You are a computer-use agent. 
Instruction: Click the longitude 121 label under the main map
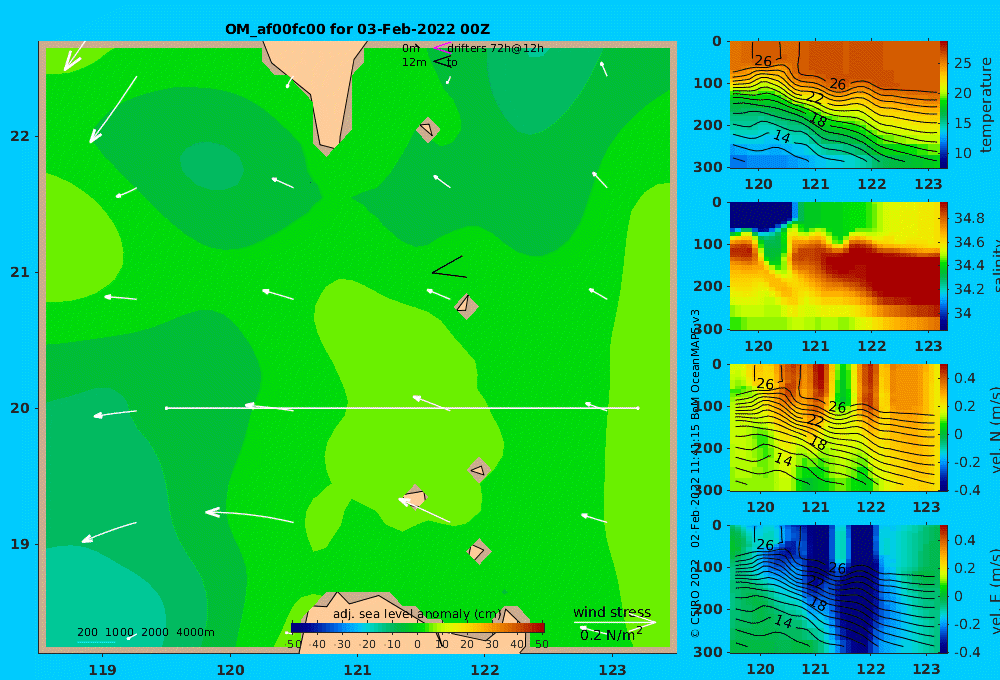[x=358, y=670]
